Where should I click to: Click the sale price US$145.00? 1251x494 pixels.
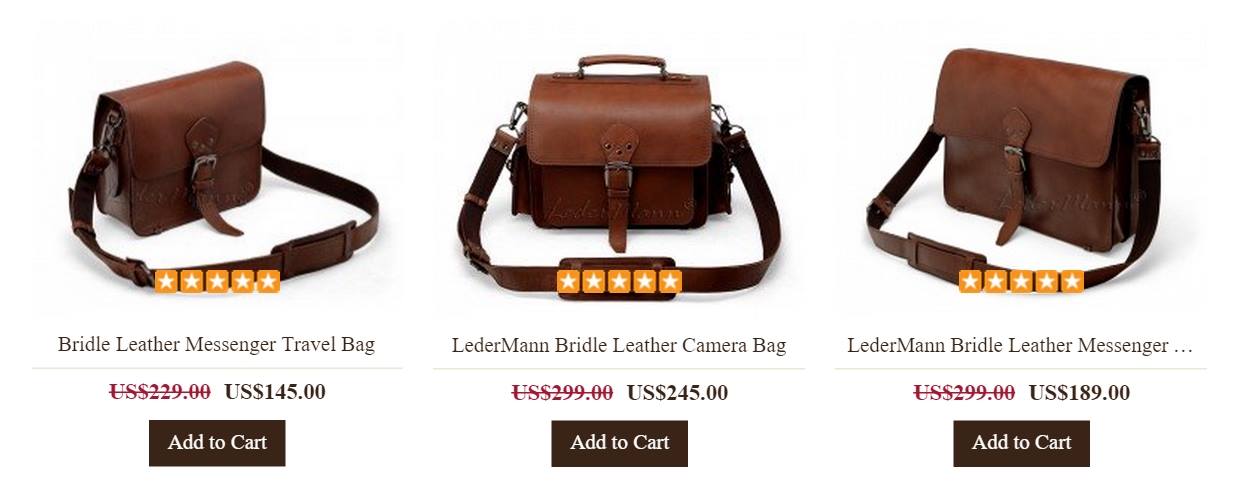(275, 392)
